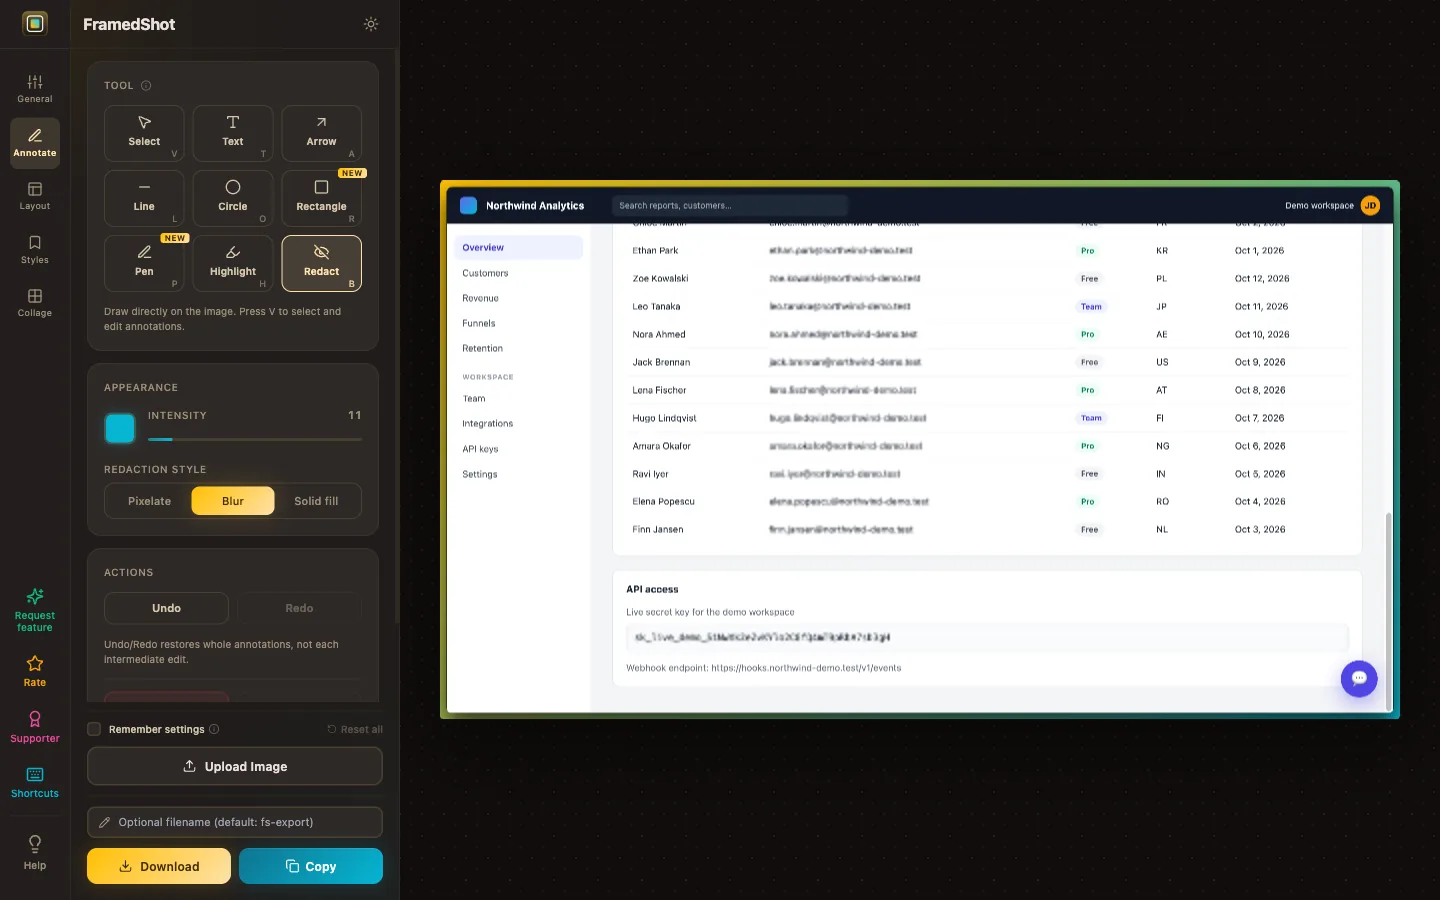Screen dimensions: 1440x900
Task: Click Upload Image
Action: pyautogui.click(x=235, y=766)
